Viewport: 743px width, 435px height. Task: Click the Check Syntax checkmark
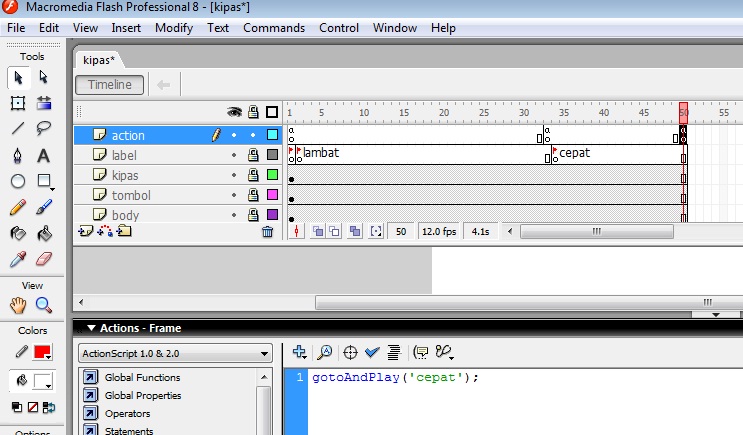(372, 352)
